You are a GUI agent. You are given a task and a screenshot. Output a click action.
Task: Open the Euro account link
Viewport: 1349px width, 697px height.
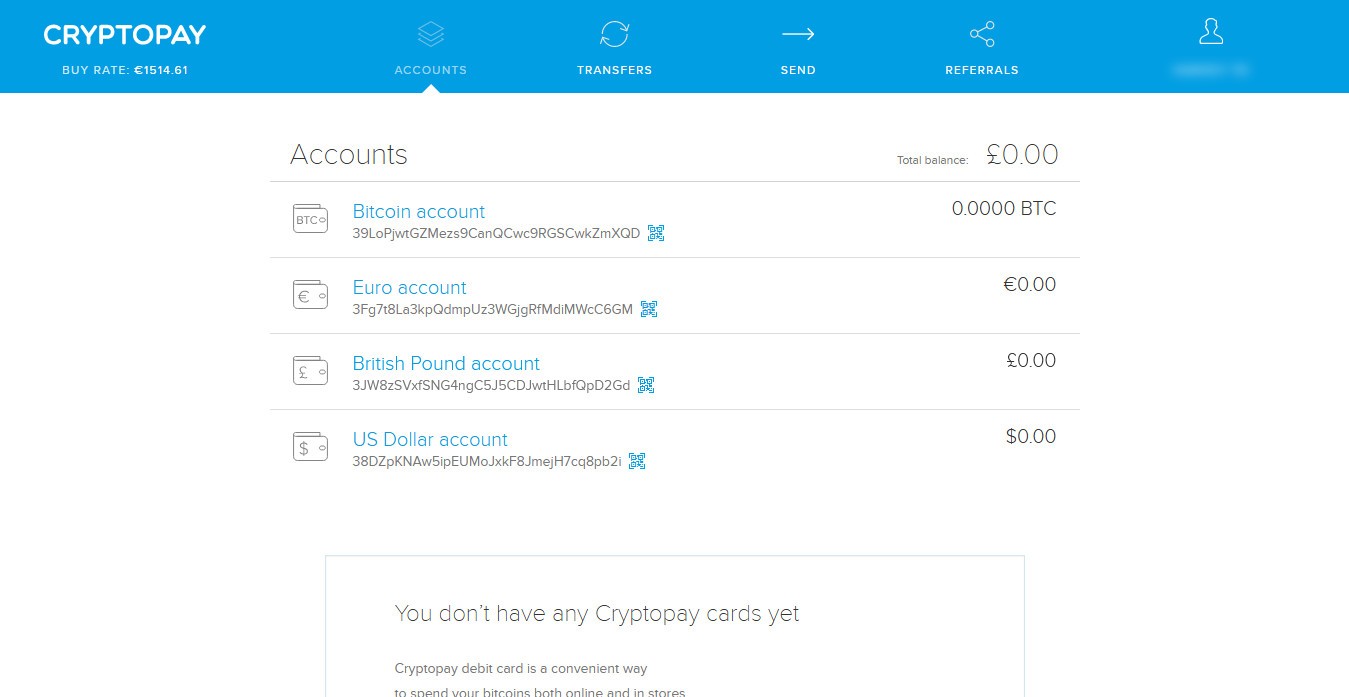tap(409, 287)
